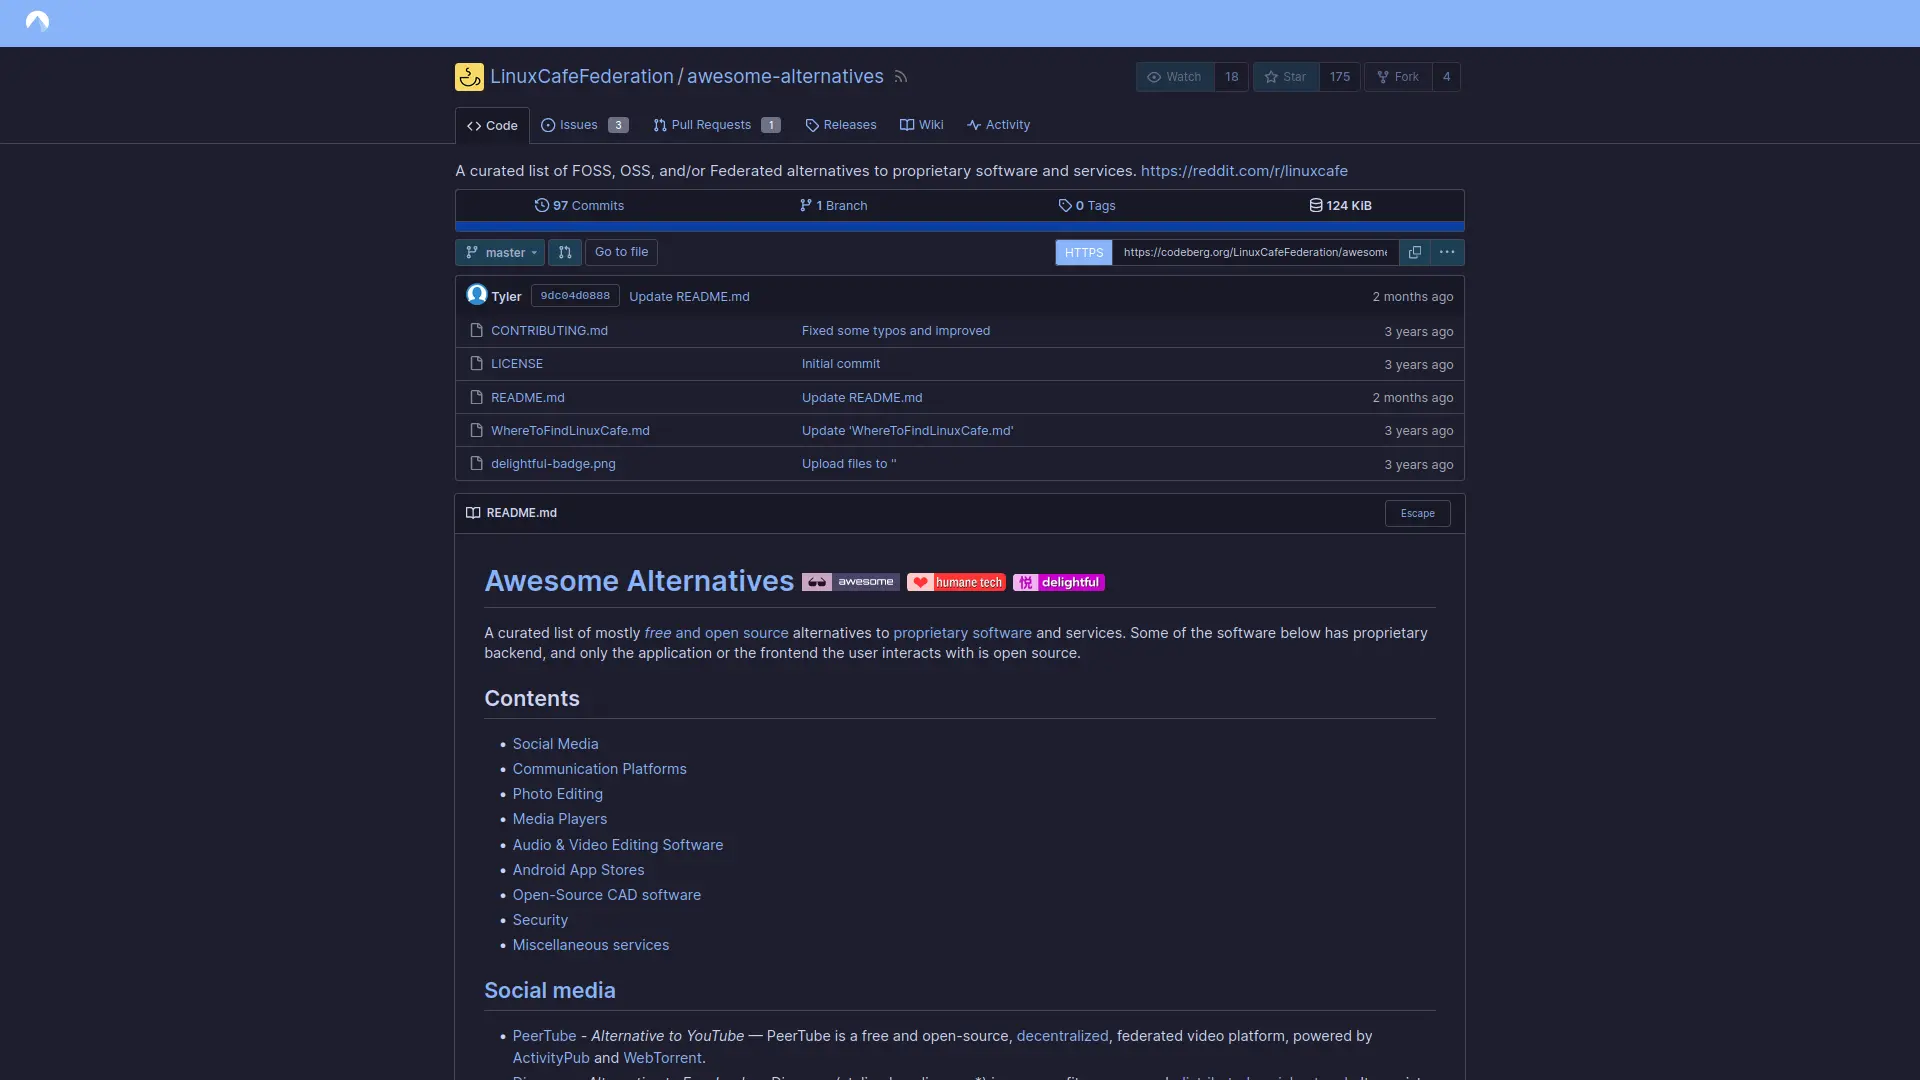Viewport: 1920px width, 1080px height.
Task: Open the Issues tab
Action: 585,125
